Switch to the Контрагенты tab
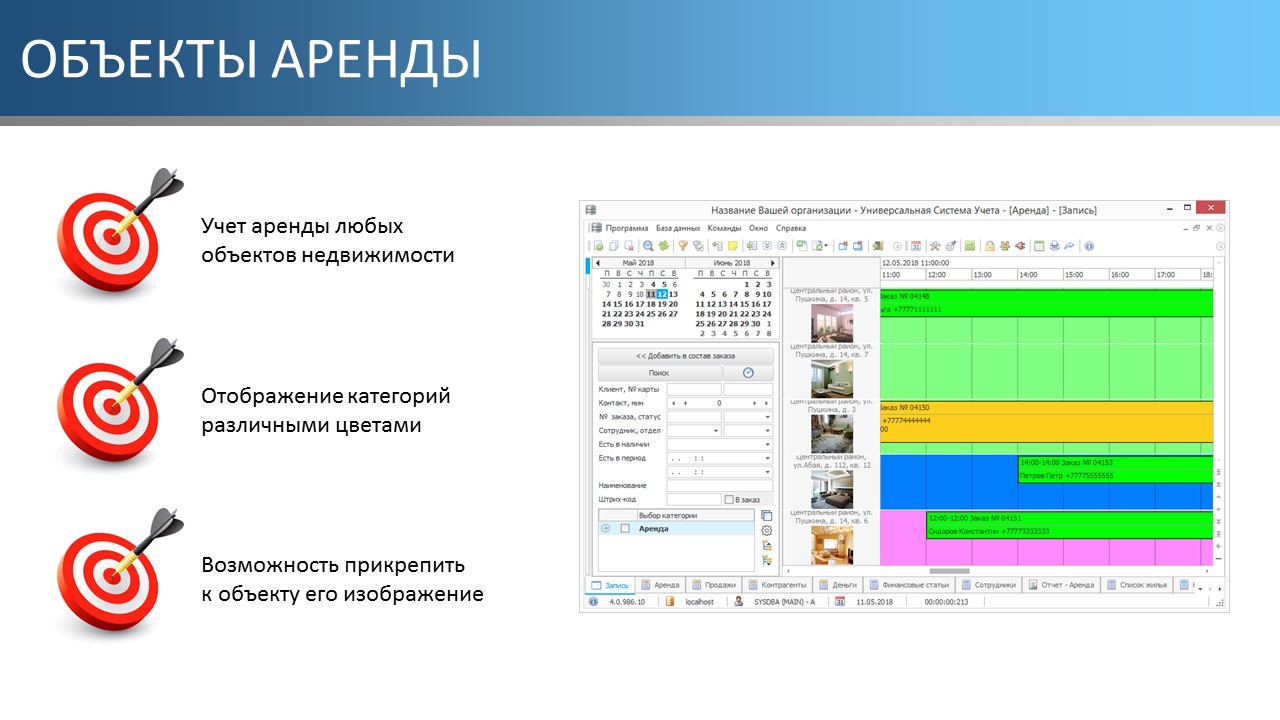Screen dimensions: 1280x720 (776, 585)
